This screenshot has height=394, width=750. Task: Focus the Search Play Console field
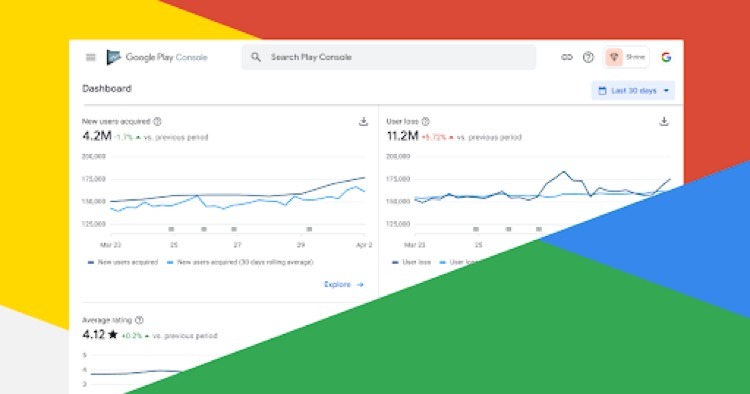388,57
